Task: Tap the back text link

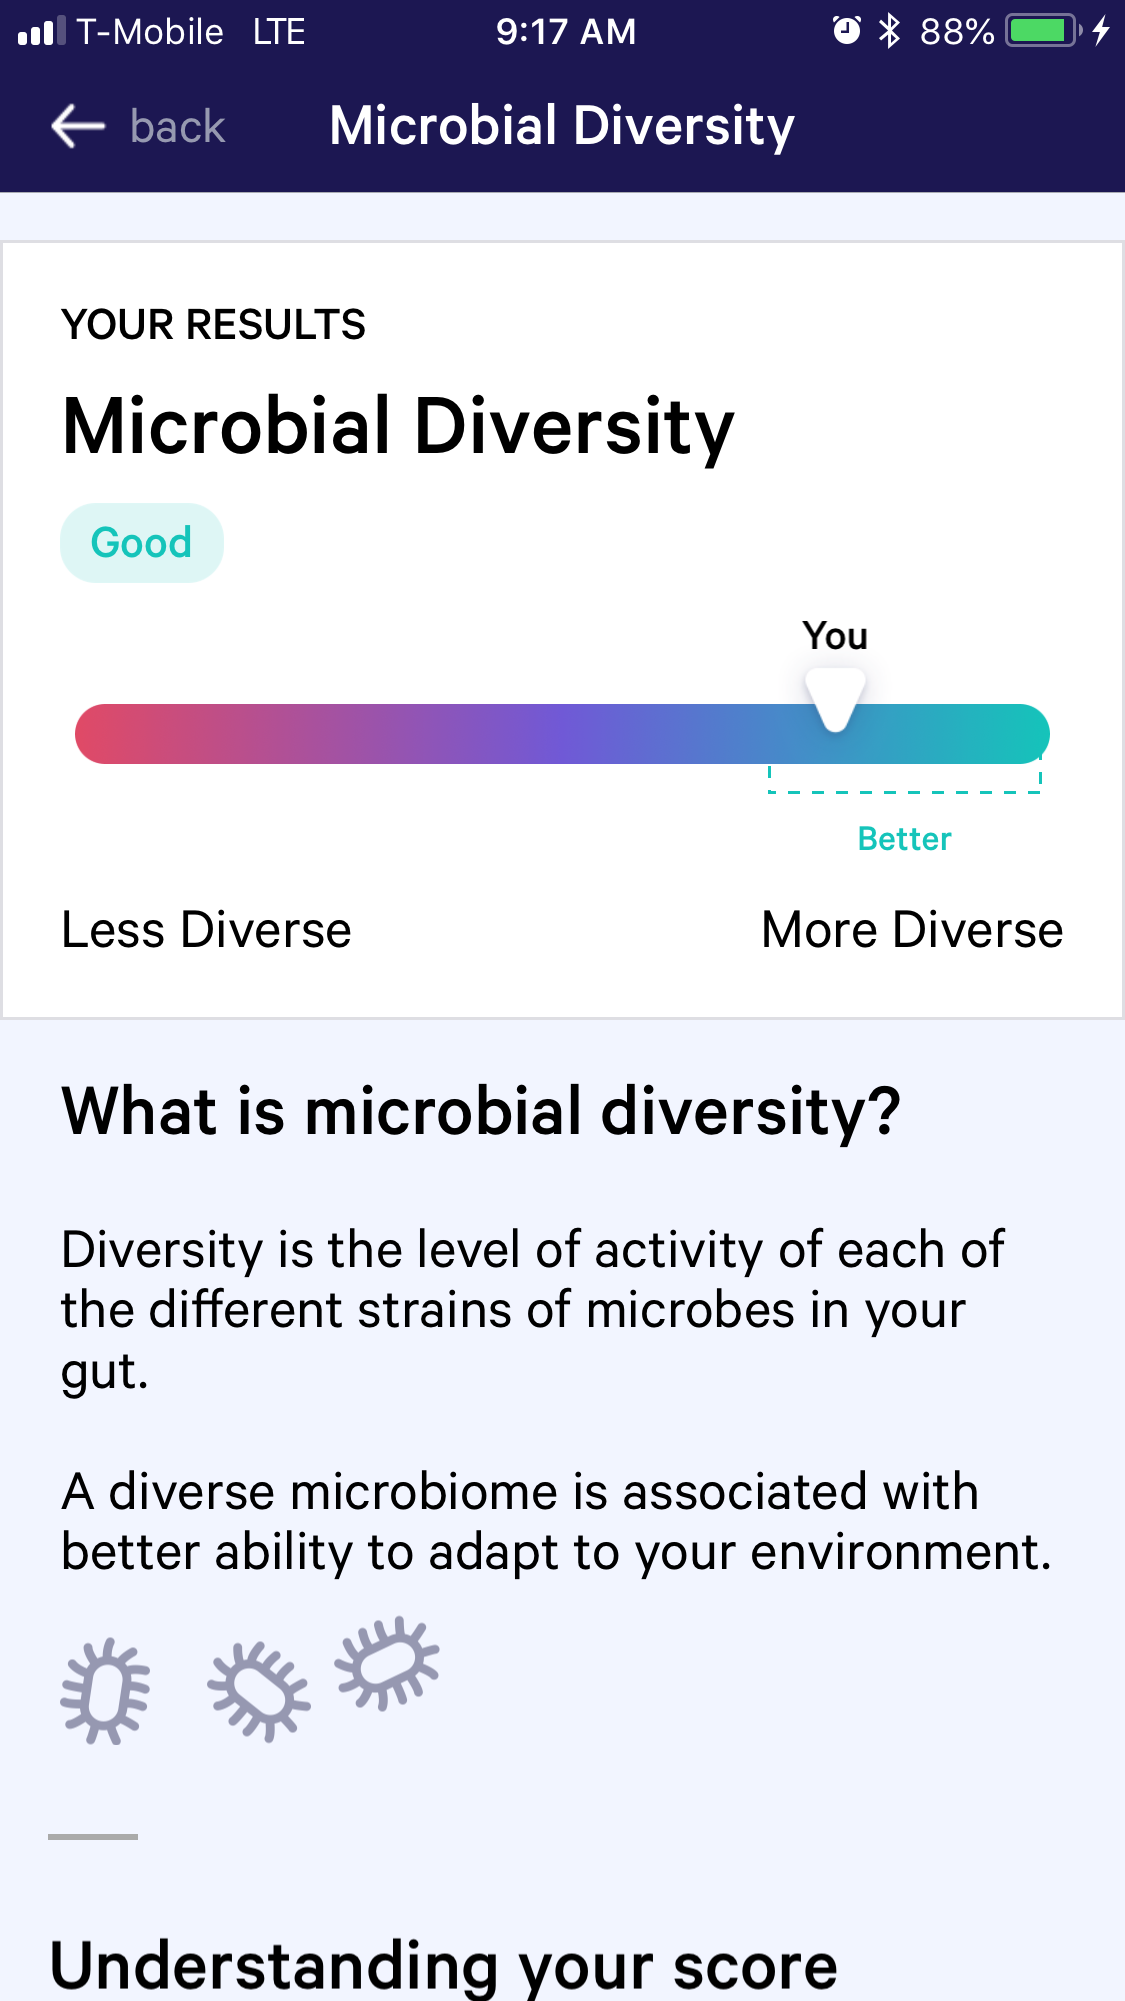Action: click(177, 127)
